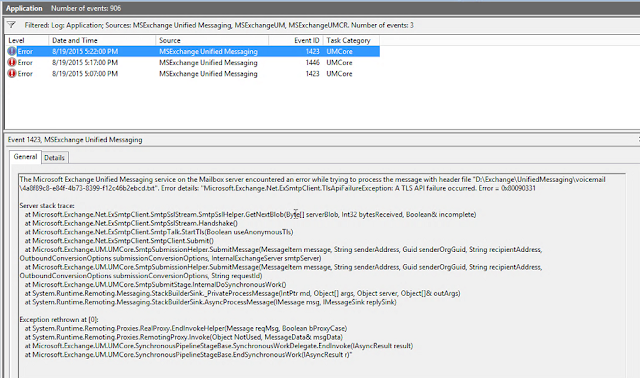Click 'Event 1423, MSExchange Unified Messaging' pane header
The width and height of the screenshot is (640, 378).
(75, 140)
